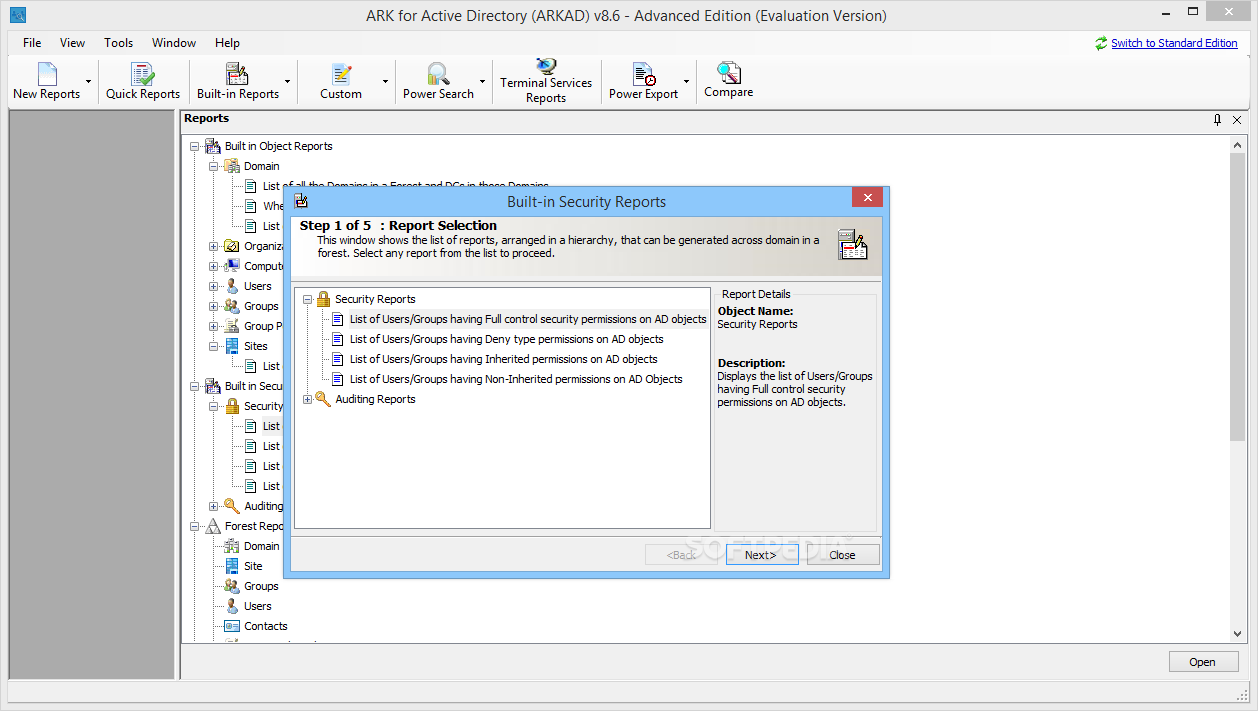Image resolution: width=1258 pixels, height=711 pixels.
Task: Click the Switch to Standard Edition refresh icon
Action: 1101,43
